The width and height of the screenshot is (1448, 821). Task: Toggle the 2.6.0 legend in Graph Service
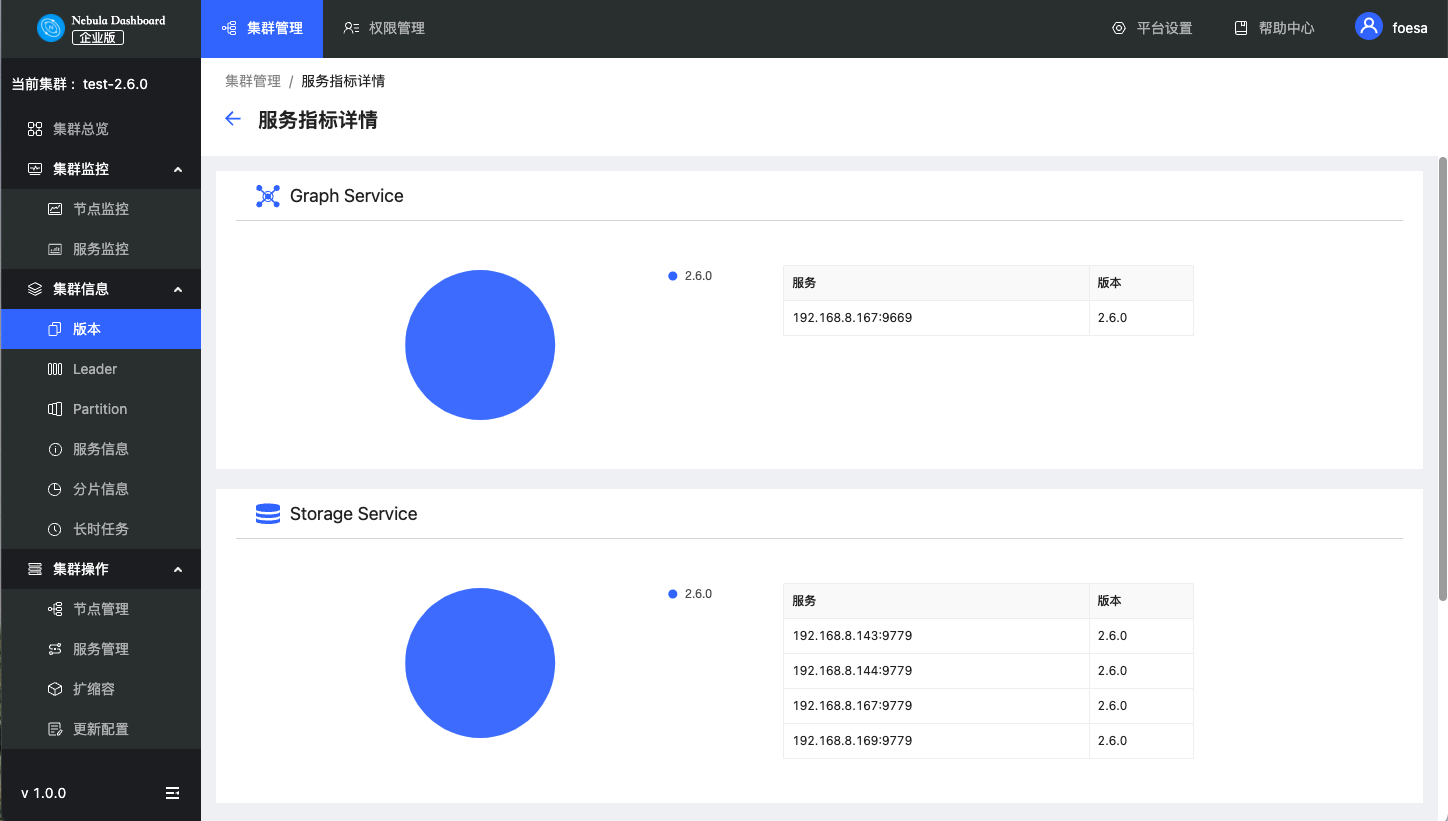click(690, 276)
